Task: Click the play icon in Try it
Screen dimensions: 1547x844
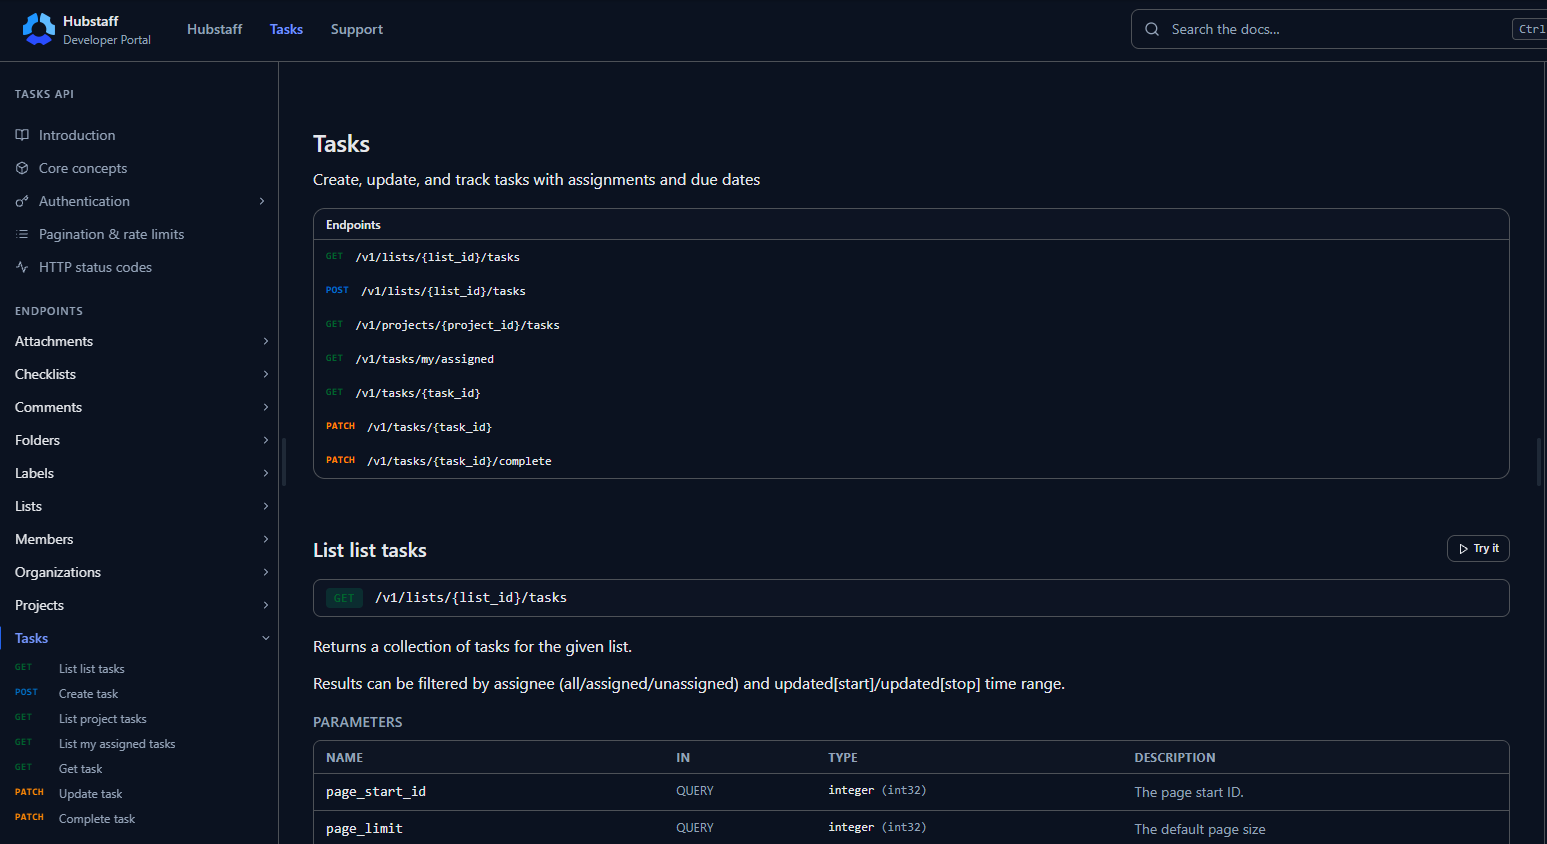Action: coord(1464,549)
